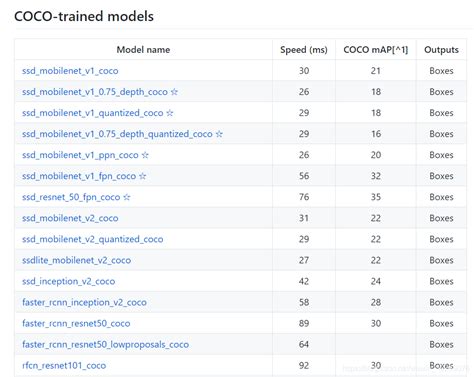Select the ssd_inception_v2_coco link
The width and height of the screenshot is (474, 377).
pyautogui.click(x=68, y=281)
